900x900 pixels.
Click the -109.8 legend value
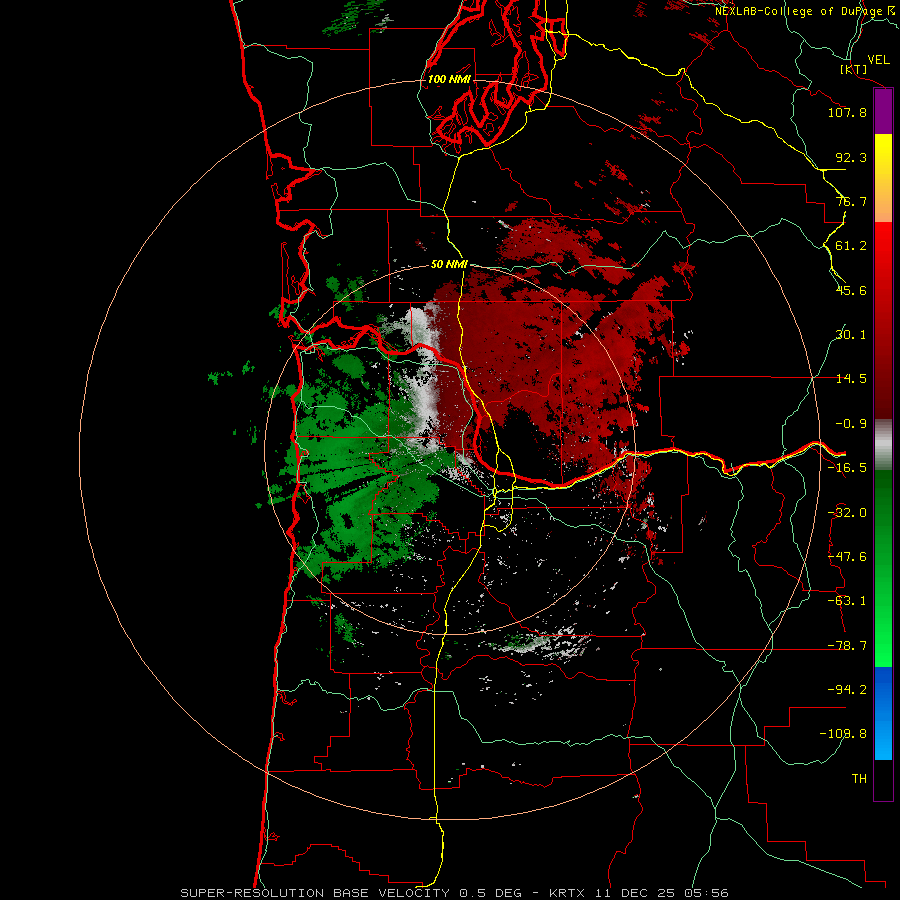(x=843, y=734)
